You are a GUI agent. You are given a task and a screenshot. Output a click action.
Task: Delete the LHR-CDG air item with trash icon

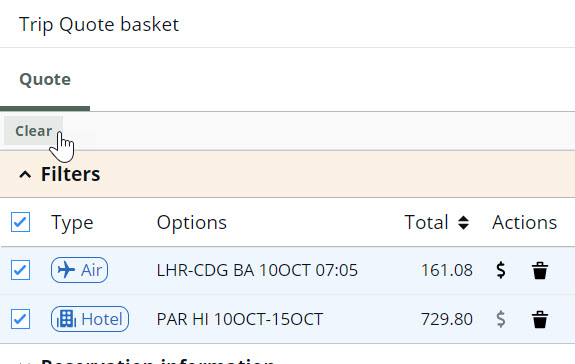(540, 271)
